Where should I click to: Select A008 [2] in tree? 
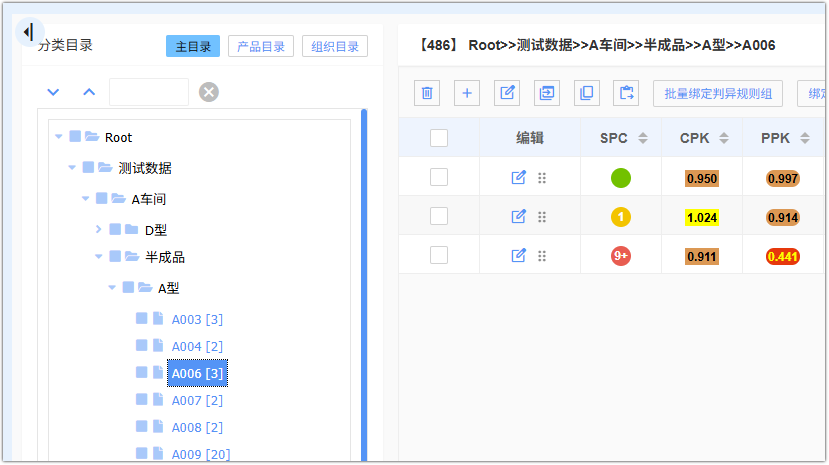[x=197, y=427]
